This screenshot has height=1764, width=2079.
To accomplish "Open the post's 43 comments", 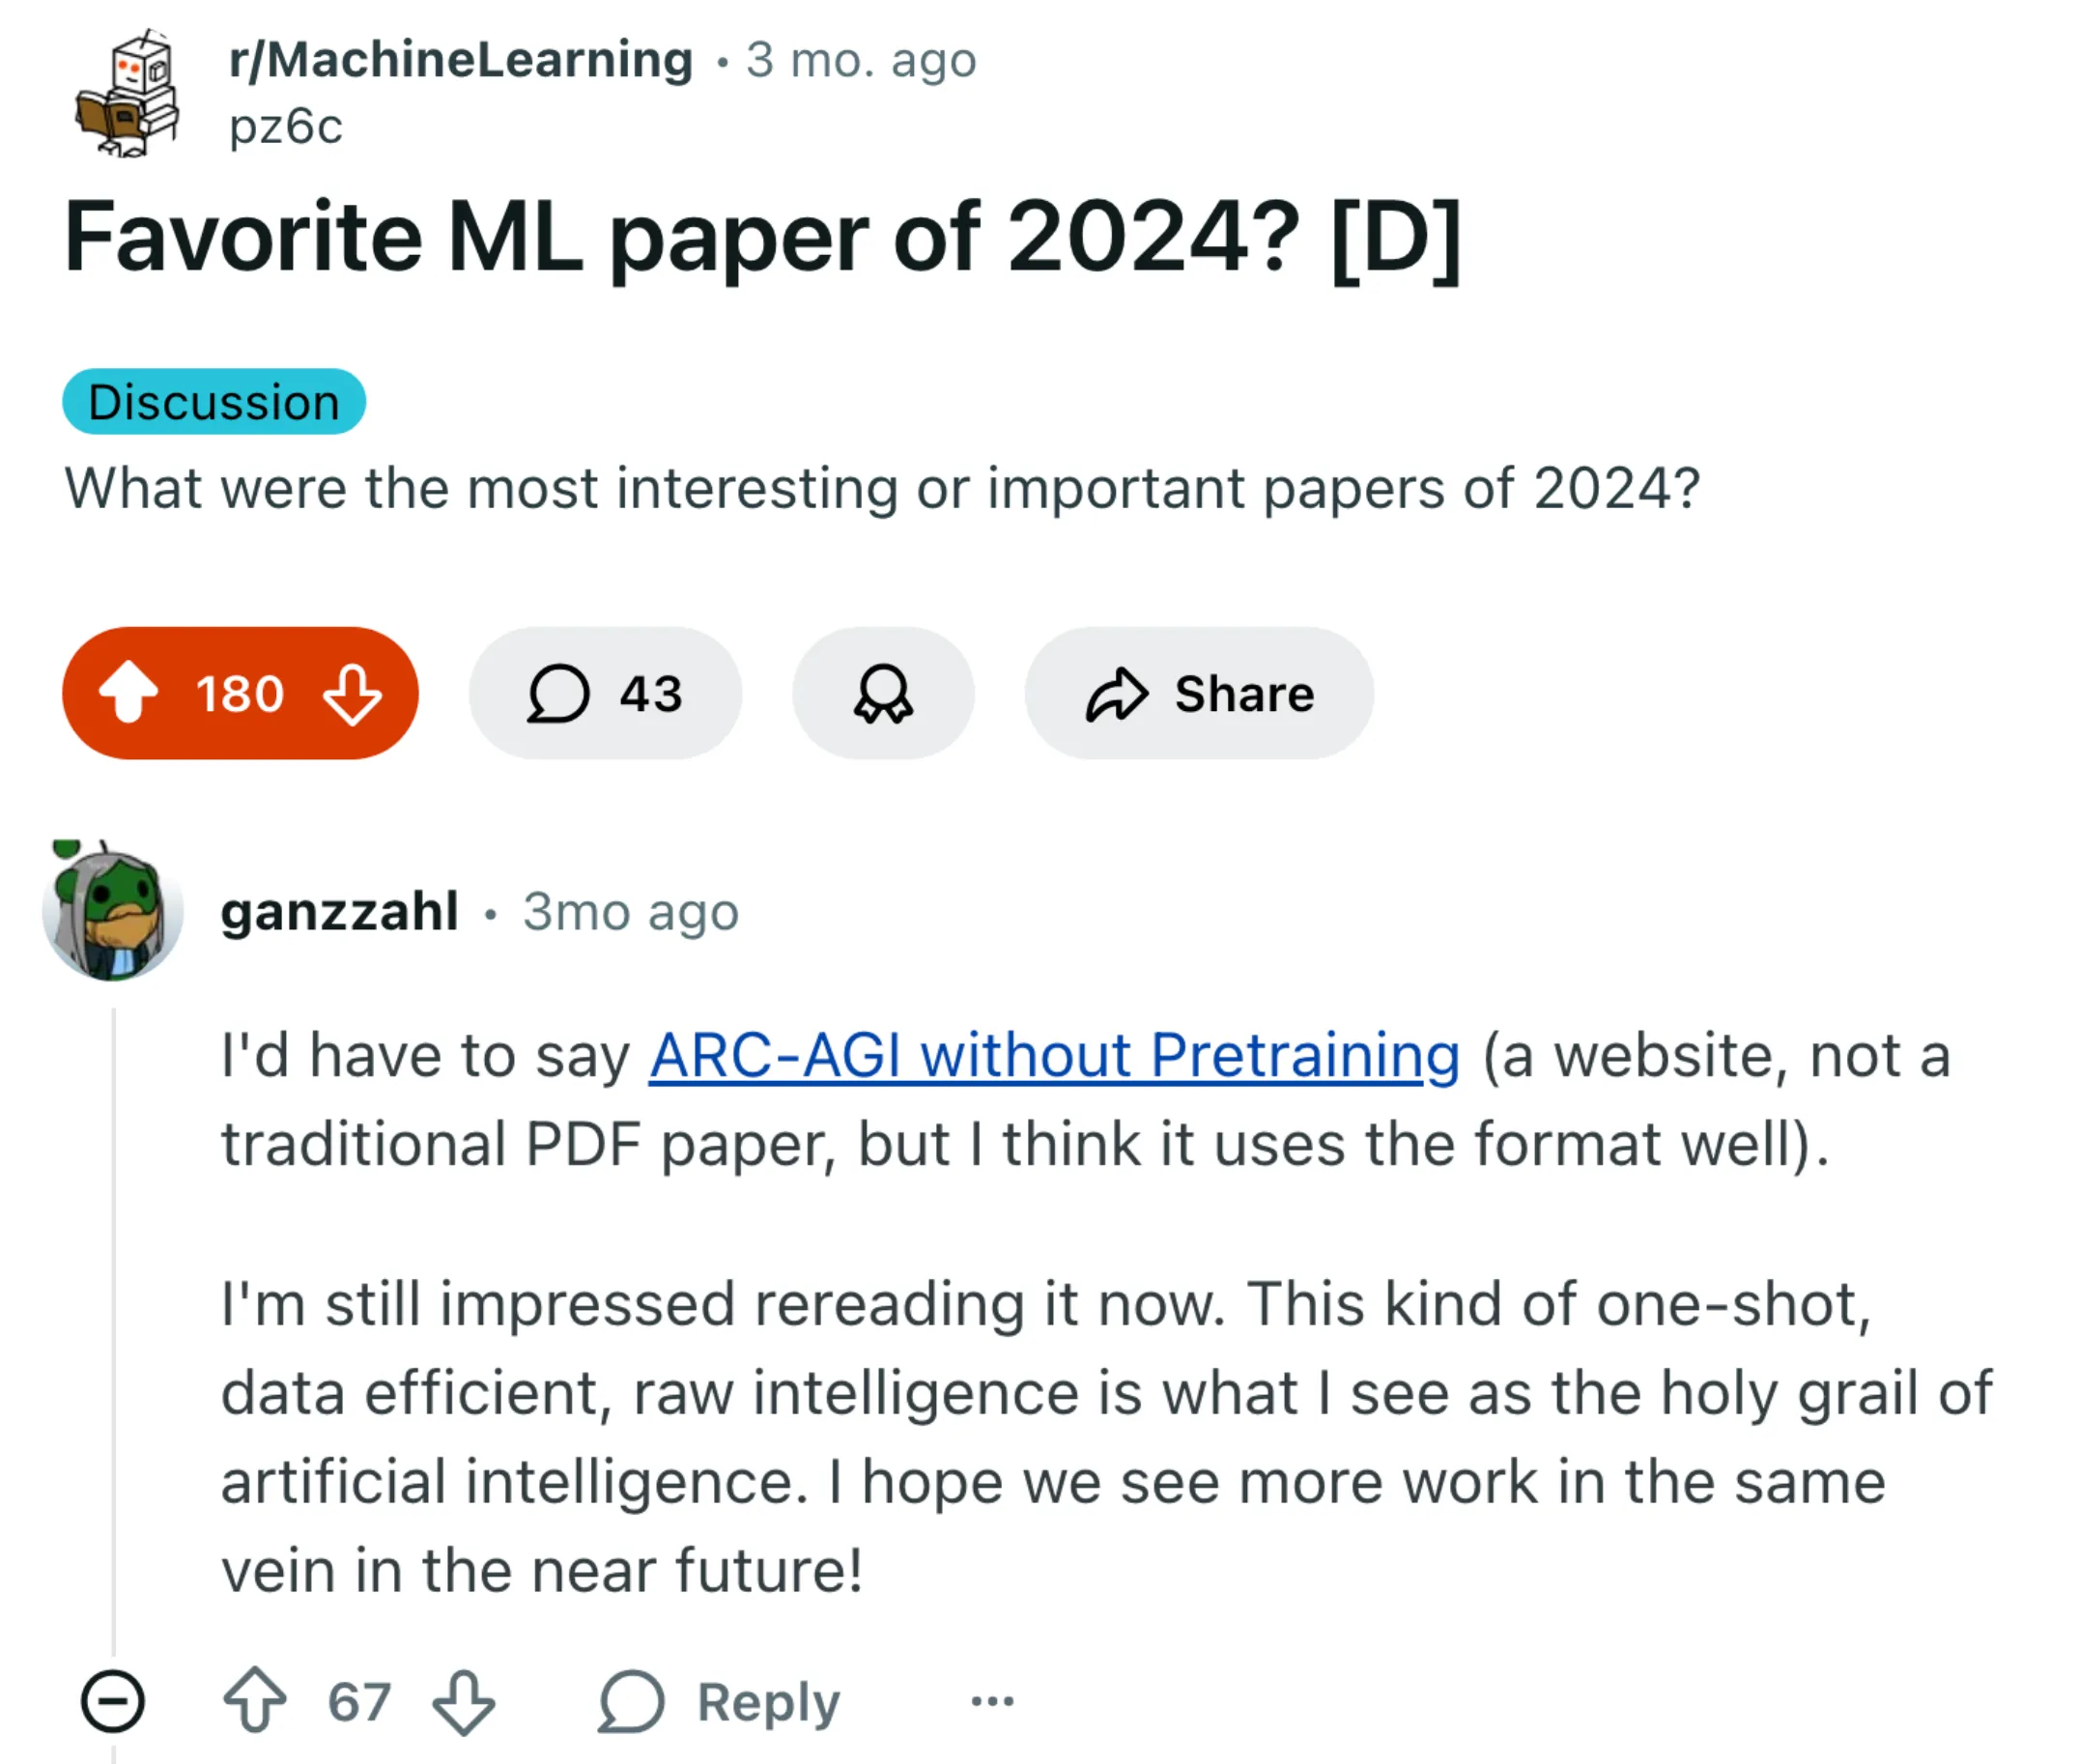I will [605, 693].
